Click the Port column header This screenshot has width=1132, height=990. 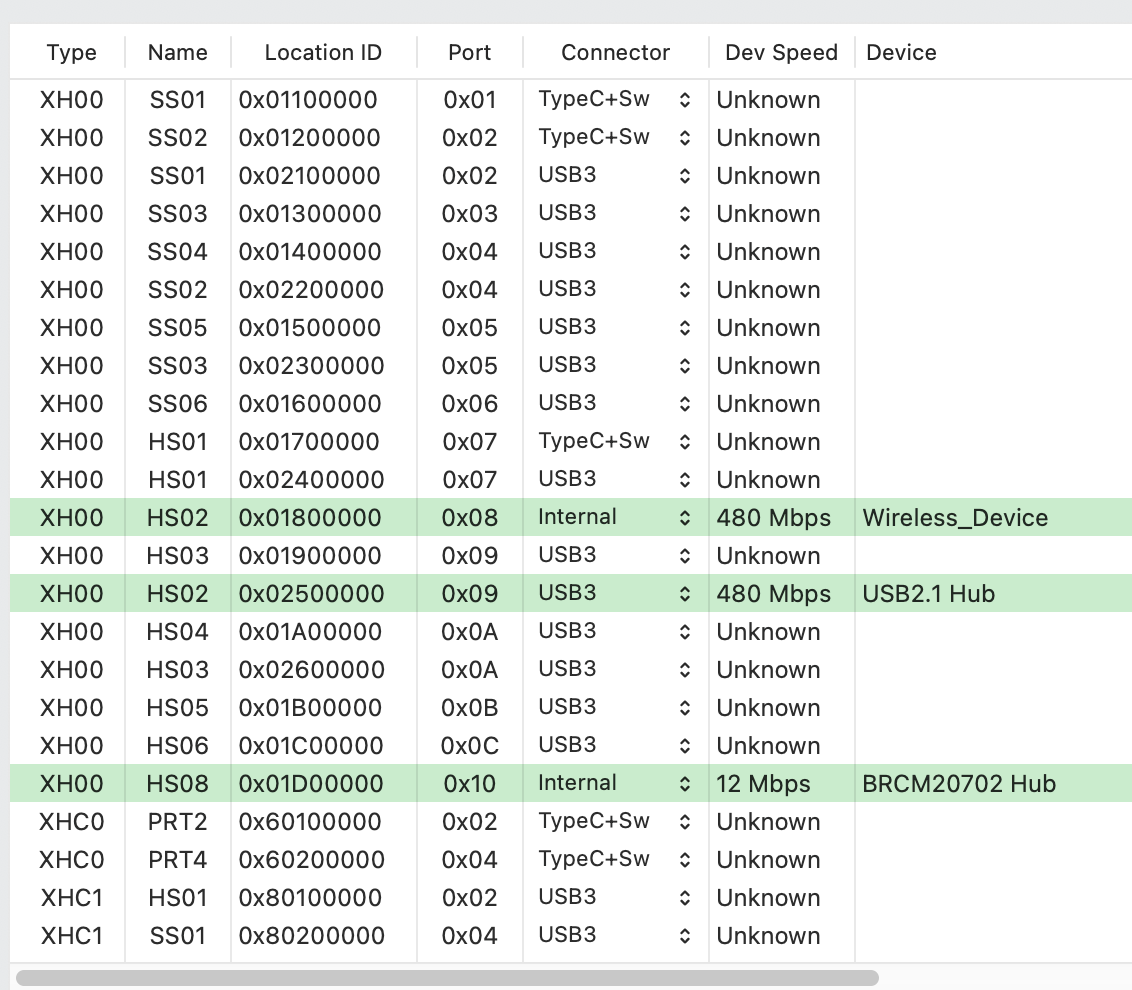point(469,53)
